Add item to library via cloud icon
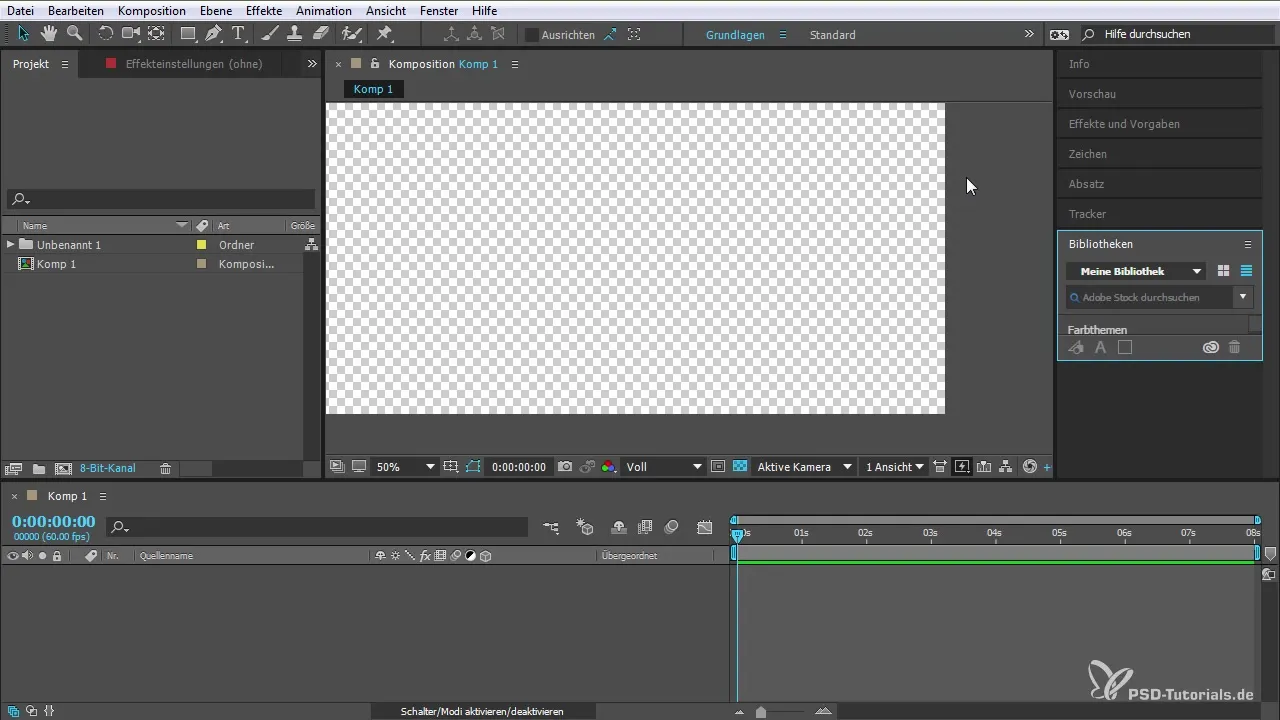 coord(1210,347)
